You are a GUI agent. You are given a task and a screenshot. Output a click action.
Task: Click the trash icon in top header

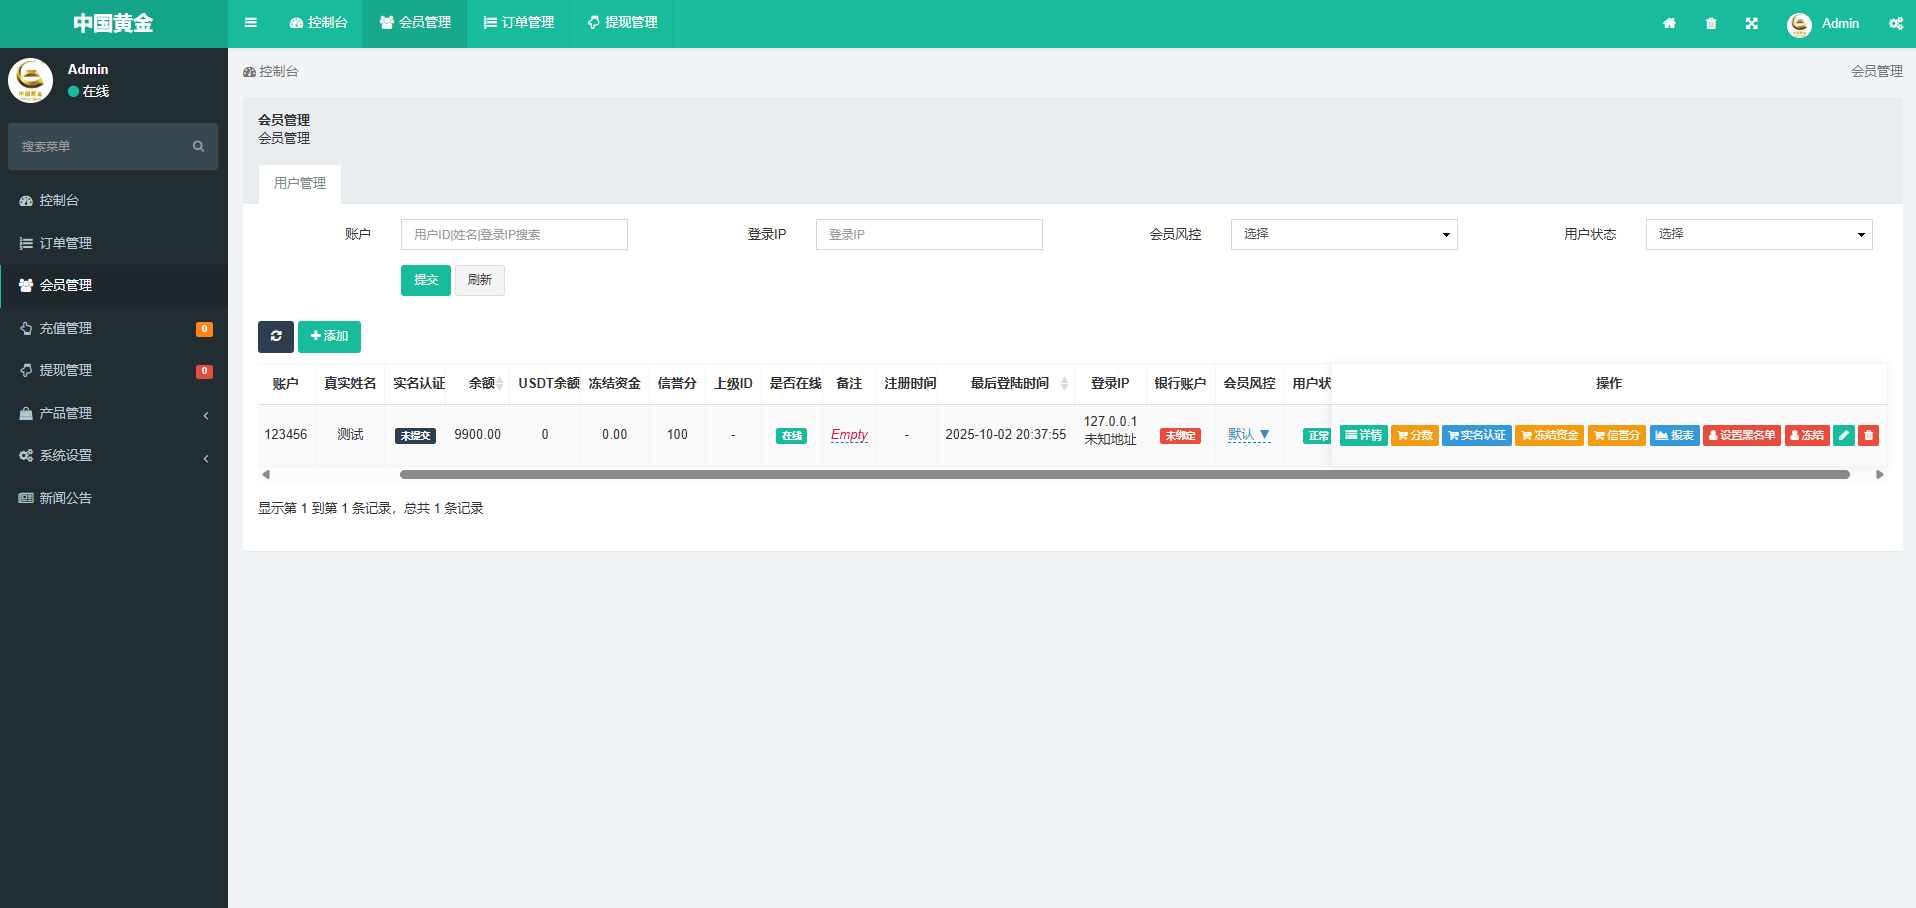click(x=1711, y=23)
